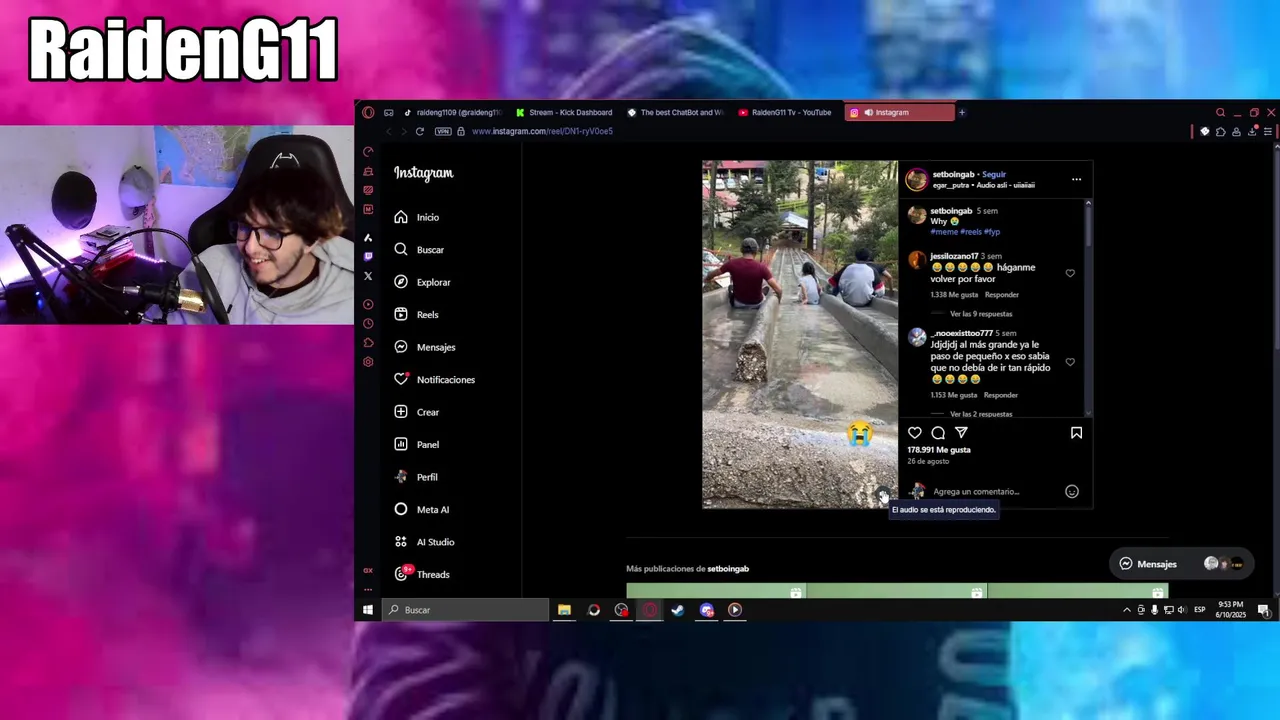Open the X icon in browser sidebar

[368, 276]
